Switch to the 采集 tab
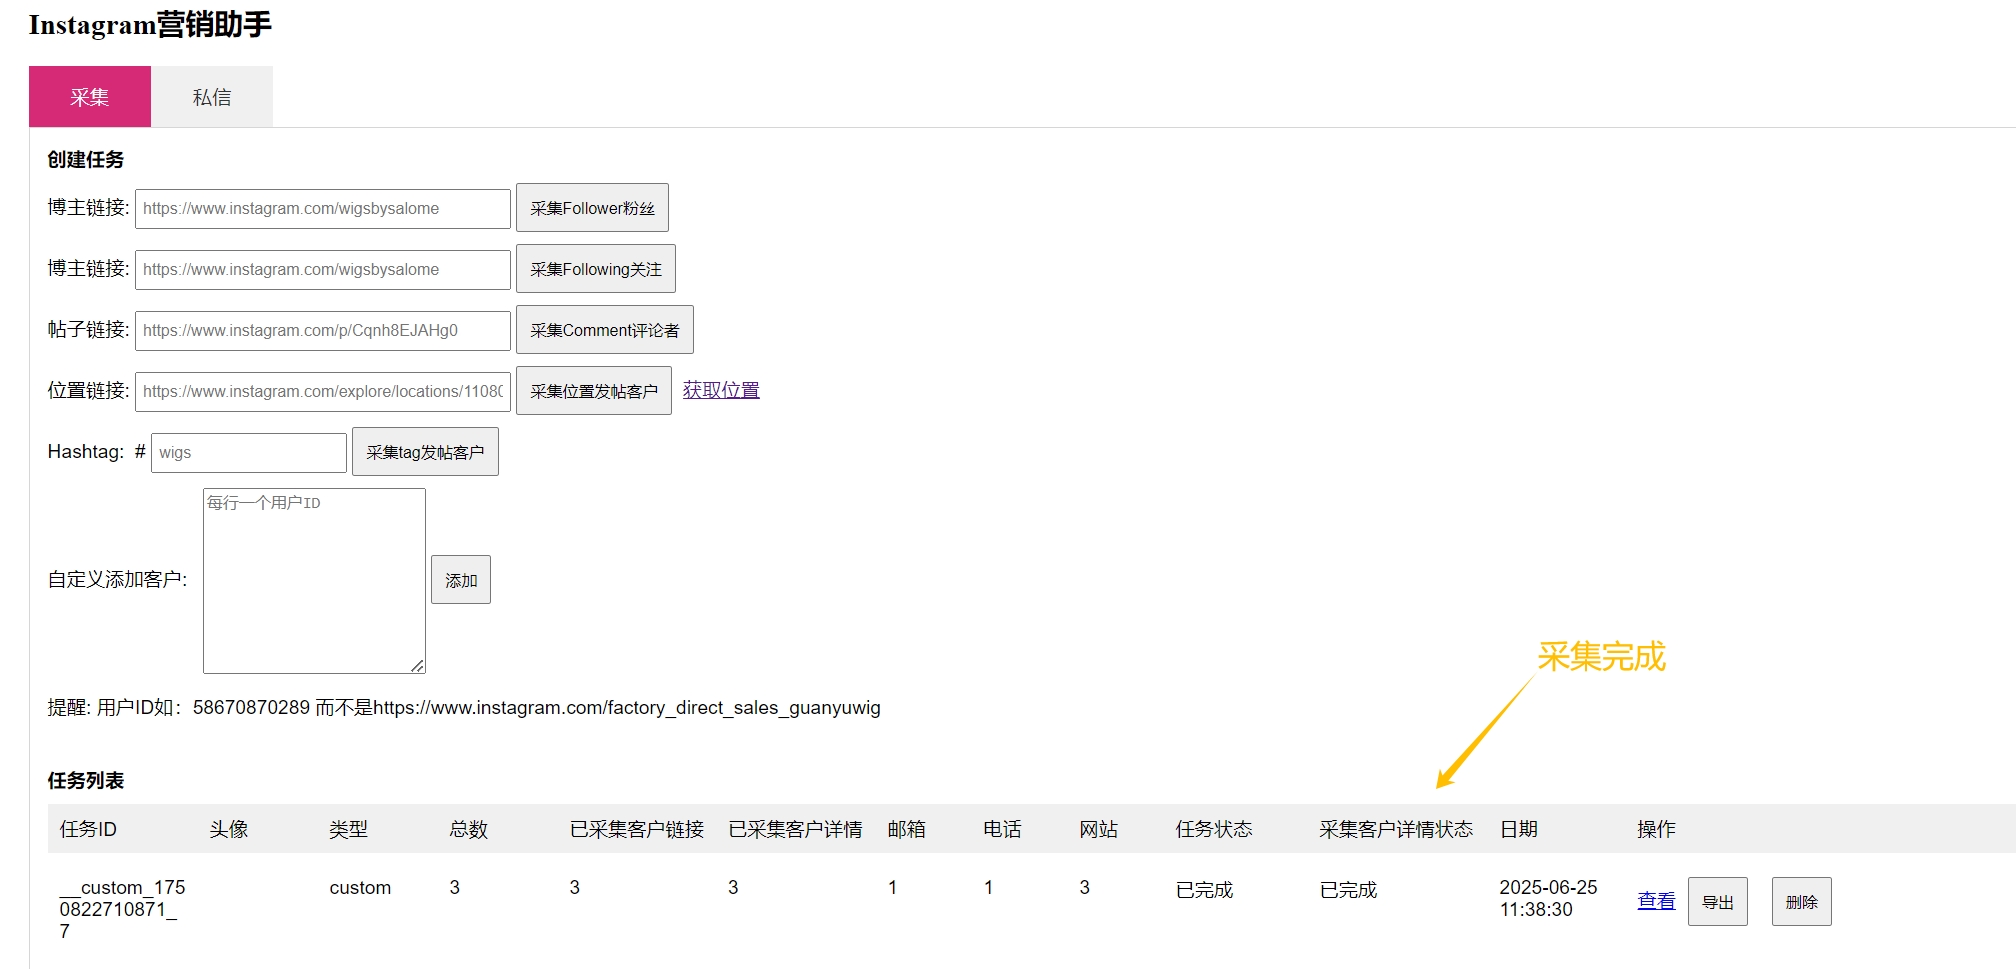The height and width of the screenshot is (969, 2016). tap(90, 97)
